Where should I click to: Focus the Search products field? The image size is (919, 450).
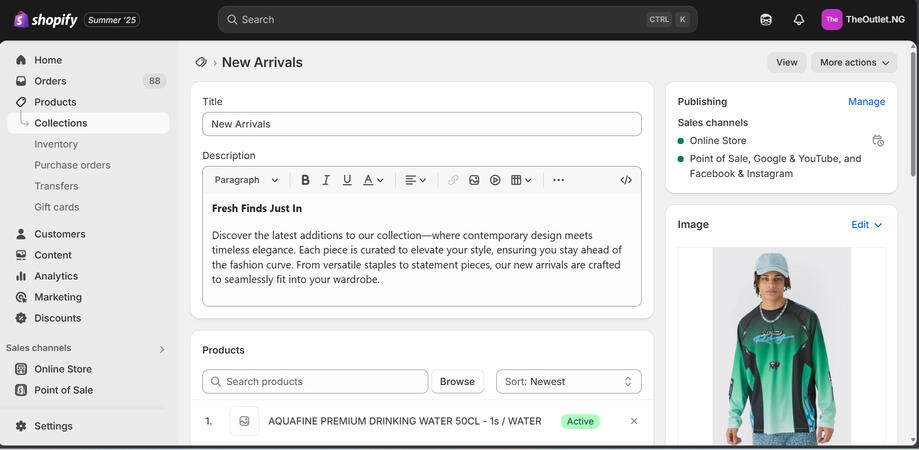pos(315,381)
